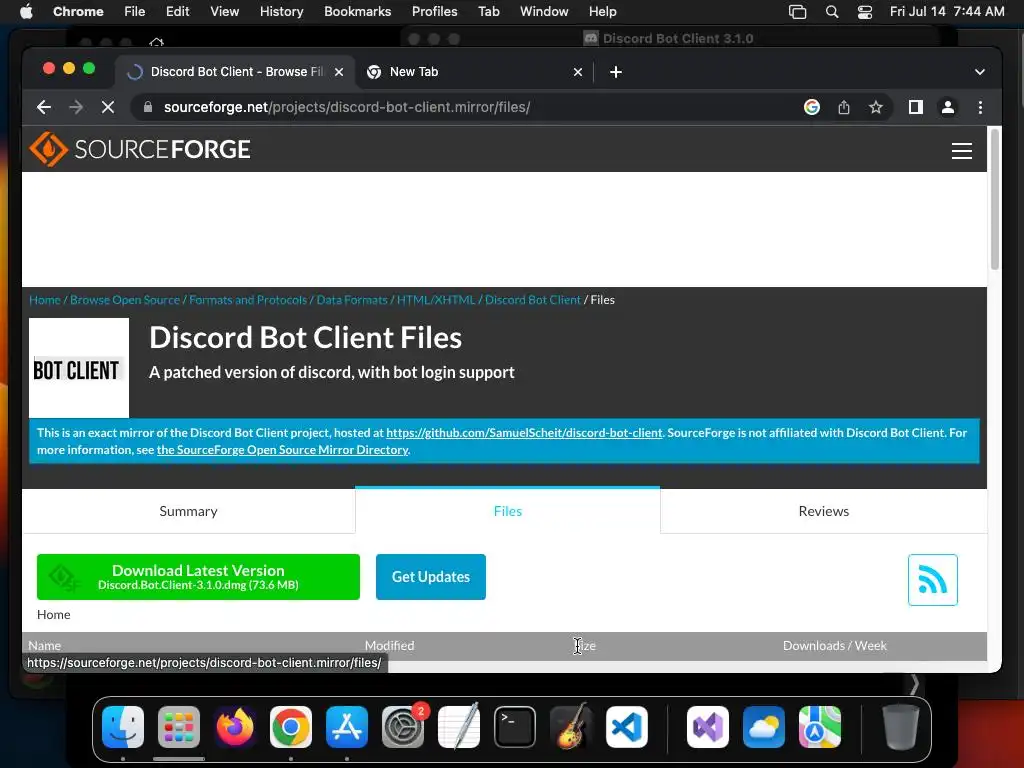Click the SourceForge logo

(140, 149)
